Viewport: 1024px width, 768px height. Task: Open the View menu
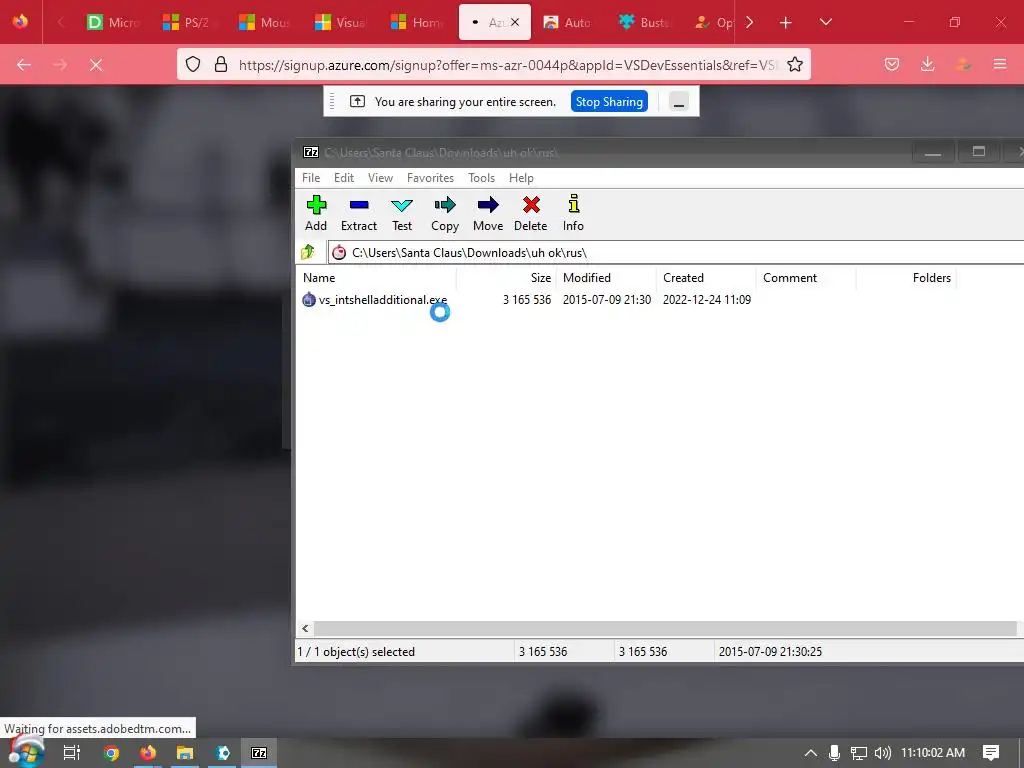tap(380, 178)
